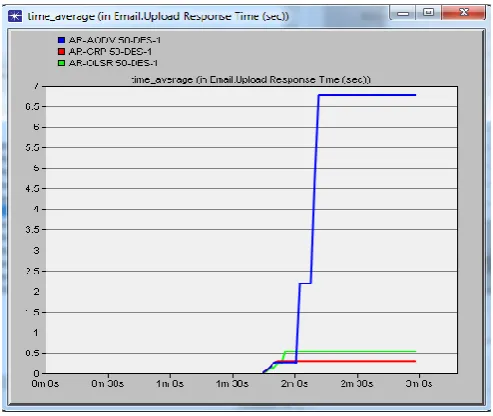
Task: Click the OPNET window icon in title bar
Action: (15, 16)
